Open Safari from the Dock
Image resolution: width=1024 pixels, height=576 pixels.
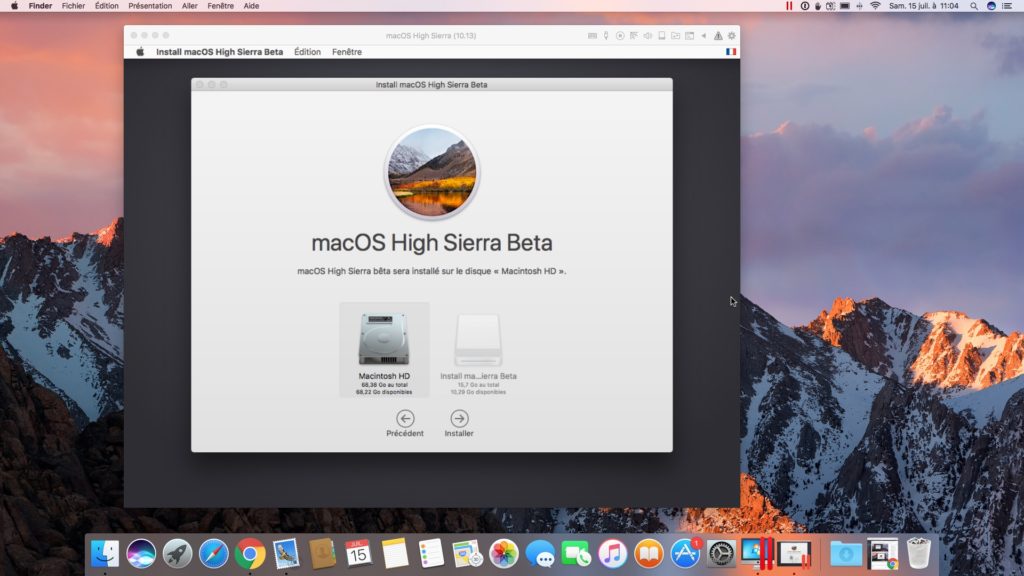[x=214, y=554]
